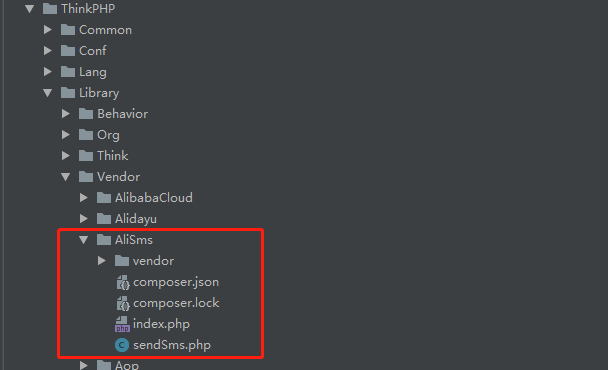Expand the Aop folder arrow
Screen dimensions: 608x370
tap(83, 365)
